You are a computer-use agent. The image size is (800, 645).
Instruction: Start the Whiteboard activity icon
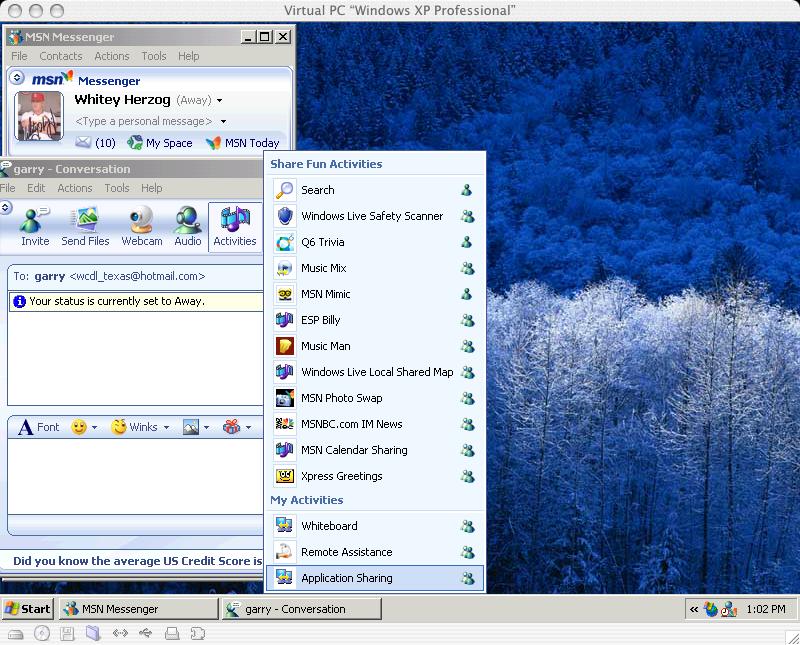point(284,526)
